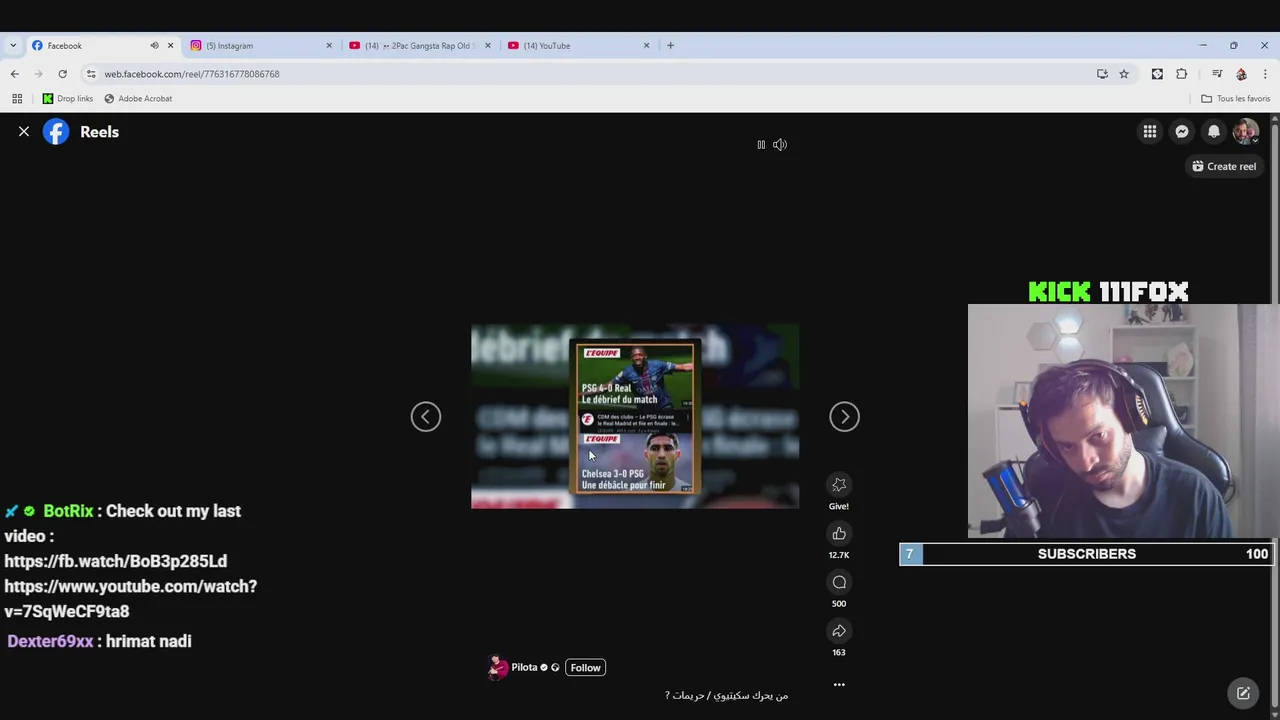Follow the Pilota page
Image resolution: width=1280 pixels, height=720 pixels.
click(x=585, y=668)
